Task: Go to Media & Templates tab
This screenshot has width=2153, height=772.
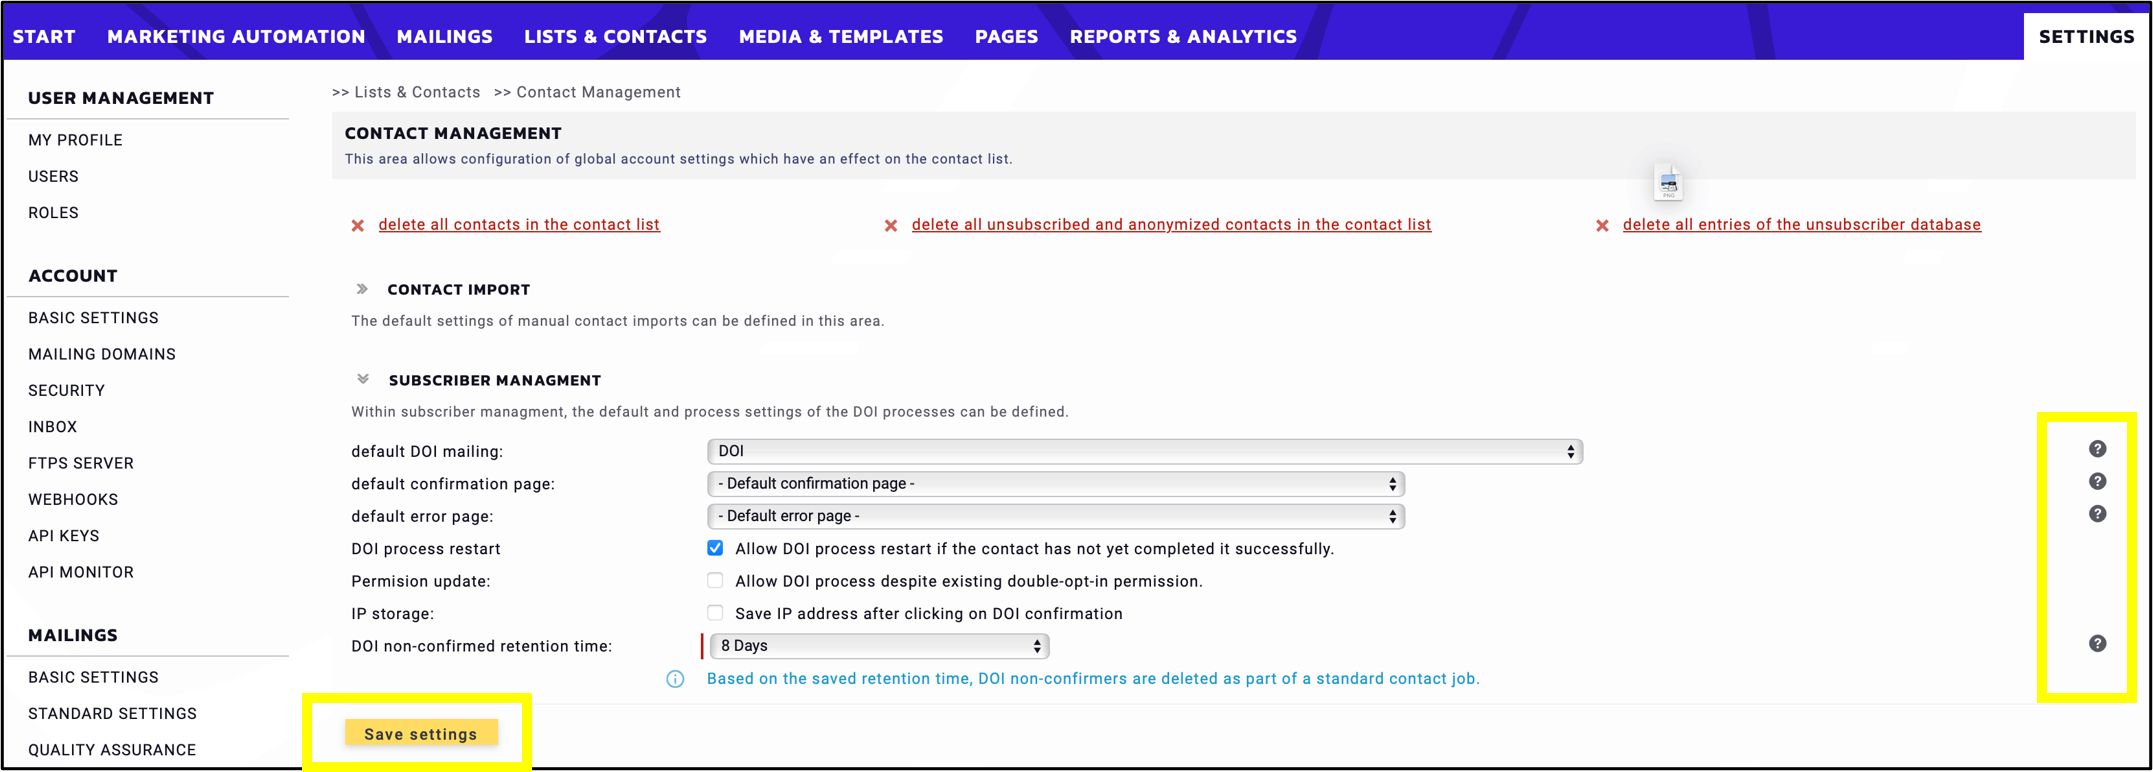Action: [841, 36]
